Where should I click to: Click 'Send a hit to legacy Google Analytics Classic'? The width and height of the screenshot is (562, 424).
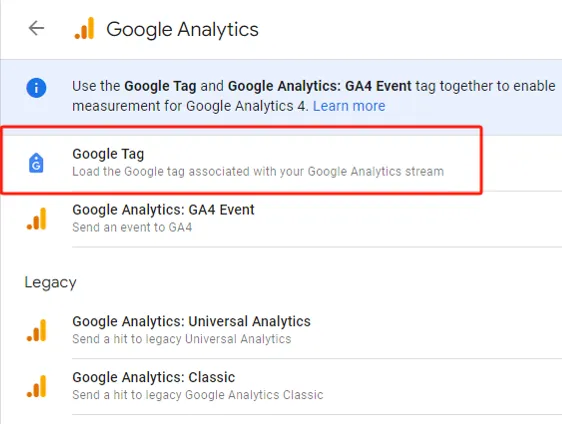tap(198, 395)
